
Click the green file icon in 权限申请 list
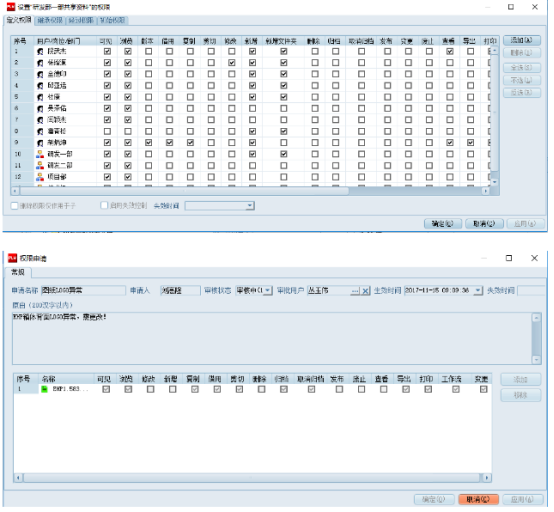(45, 389)
